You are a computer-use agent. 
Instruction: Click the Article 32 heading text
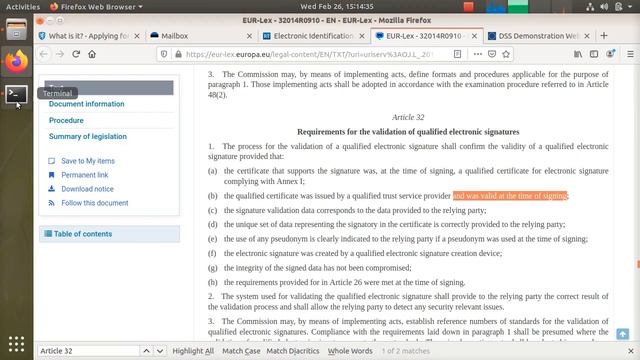click(x=408, y=117)
